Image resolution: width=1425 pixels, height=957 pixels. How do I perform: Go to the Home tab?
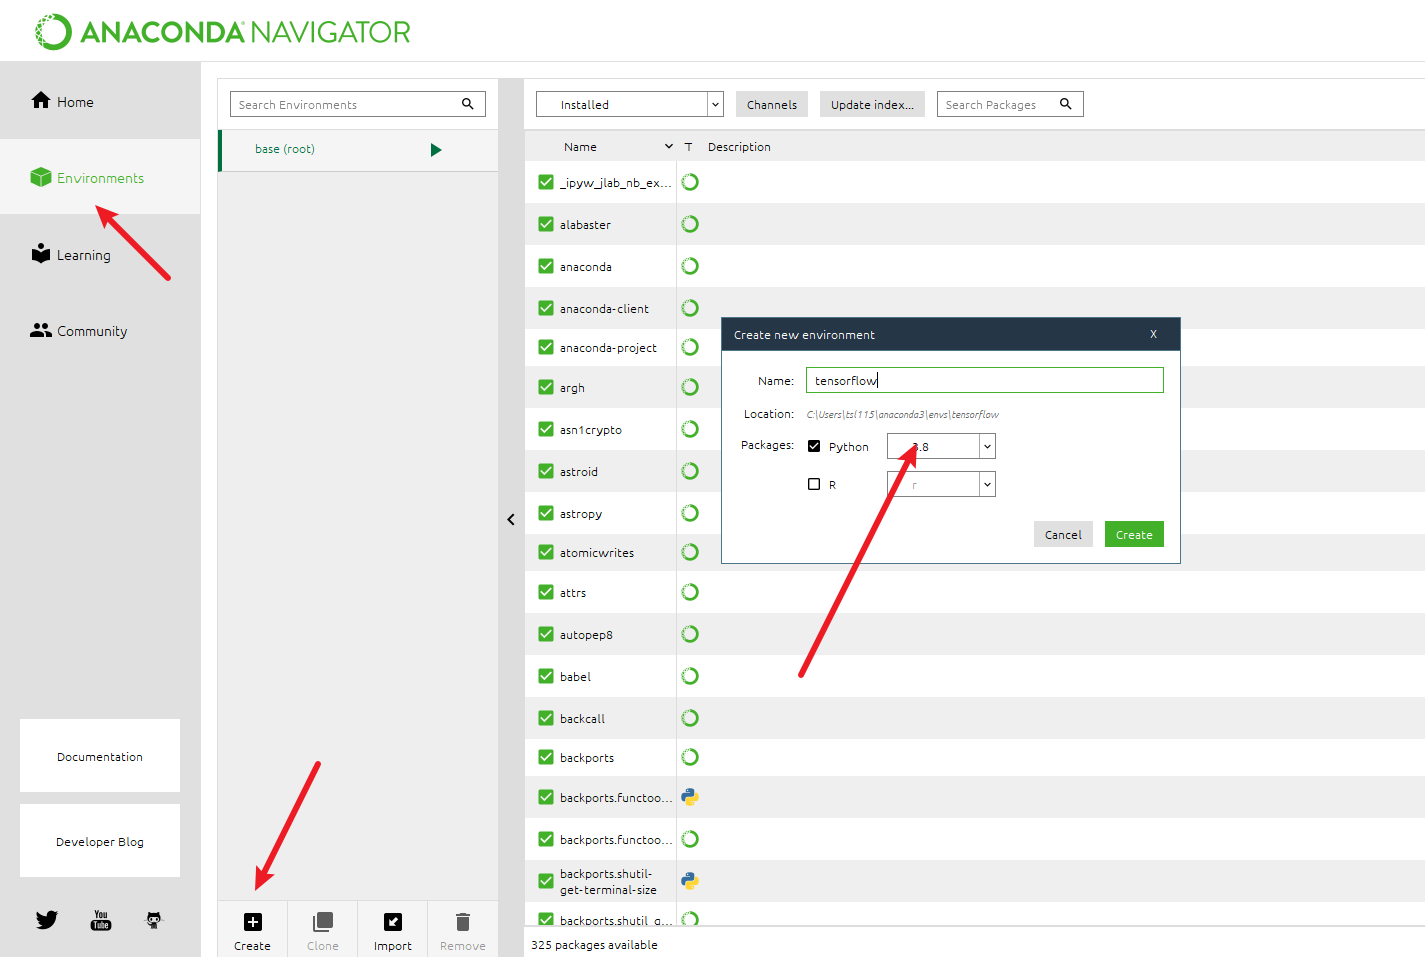(100, 101)
